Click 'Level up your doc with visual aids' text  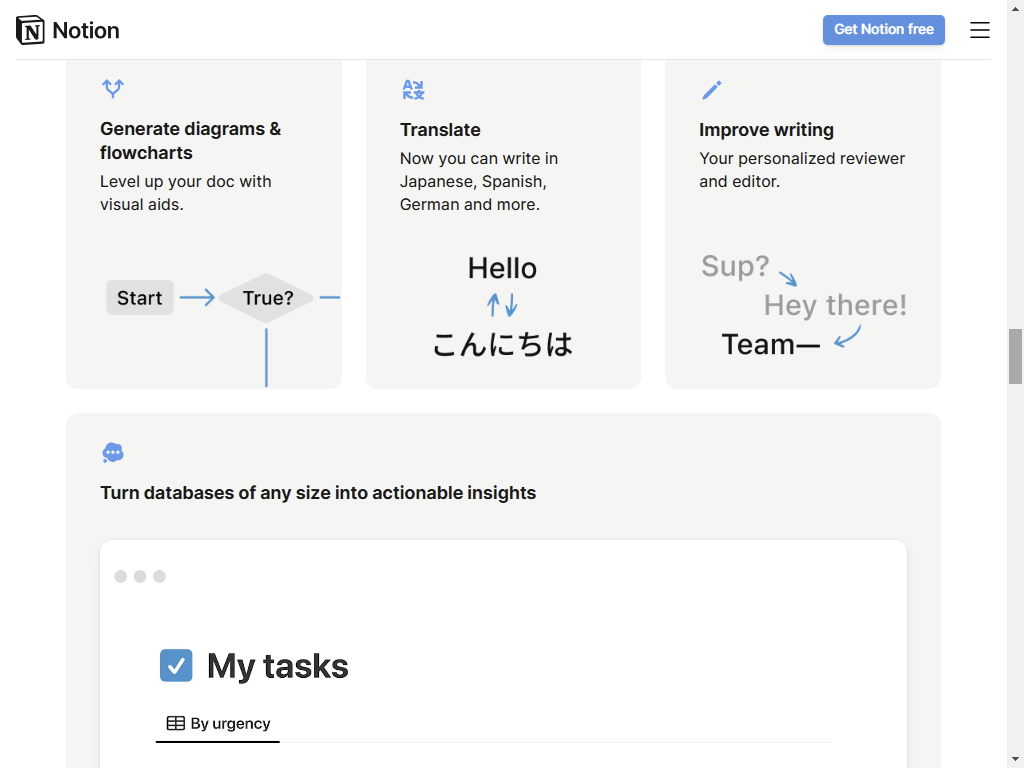pos(185,193)
